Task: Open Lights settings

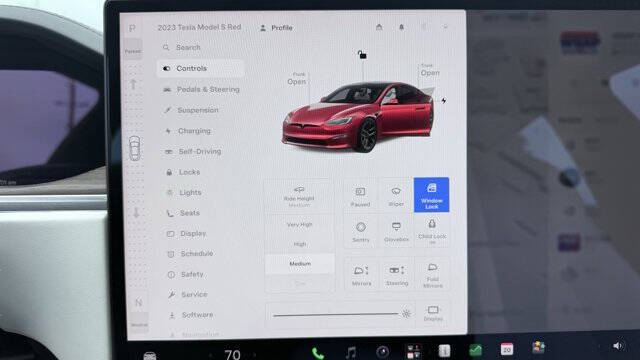Action: [x=184, y=193]
